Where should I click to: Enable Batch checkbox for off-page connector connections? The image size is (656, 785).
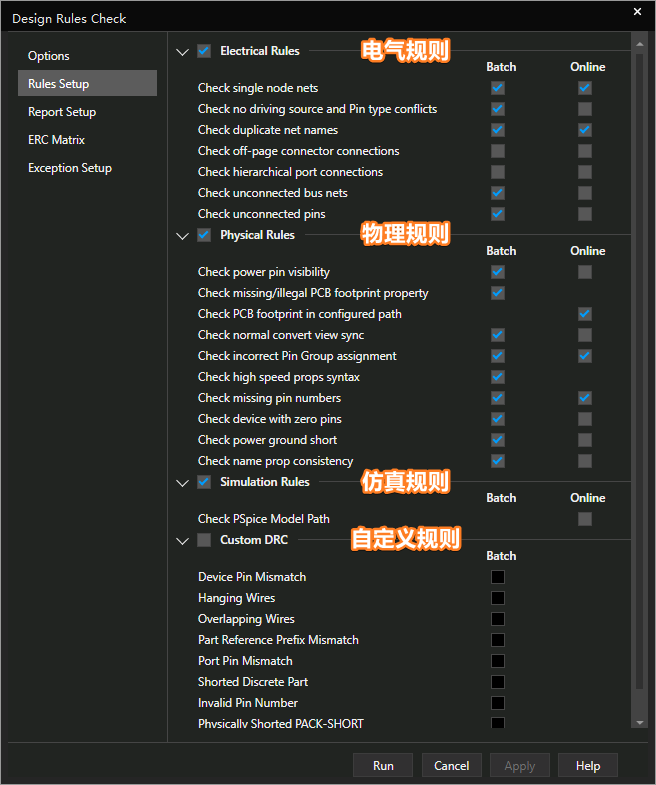[498, 151]
